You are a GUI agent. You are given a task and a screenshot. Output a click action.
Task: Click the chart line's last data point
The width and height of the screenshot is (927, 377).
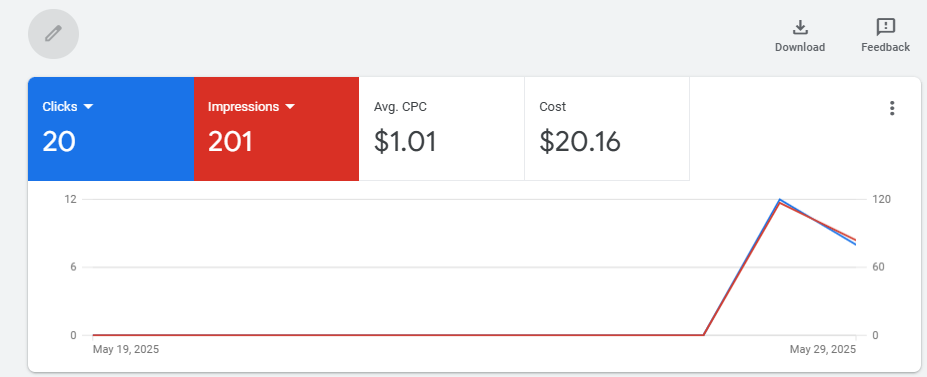click(x=855, y=244)
